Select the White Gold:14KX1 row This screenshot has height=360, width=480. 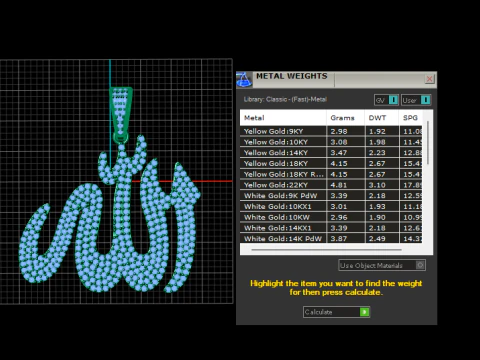tap(331, 228)
